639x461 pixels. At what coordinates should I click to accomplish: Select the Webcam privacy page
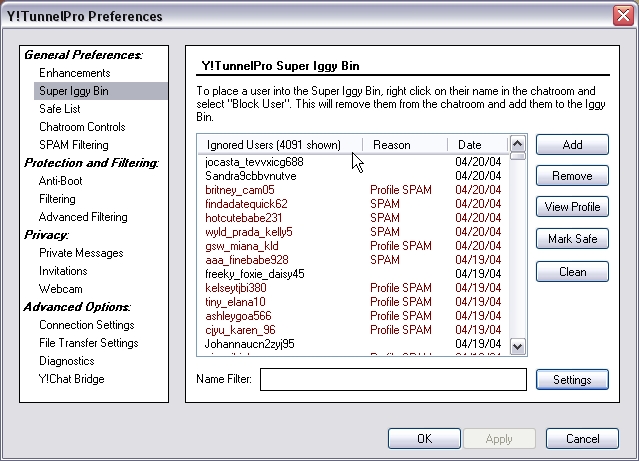point(61,289)
